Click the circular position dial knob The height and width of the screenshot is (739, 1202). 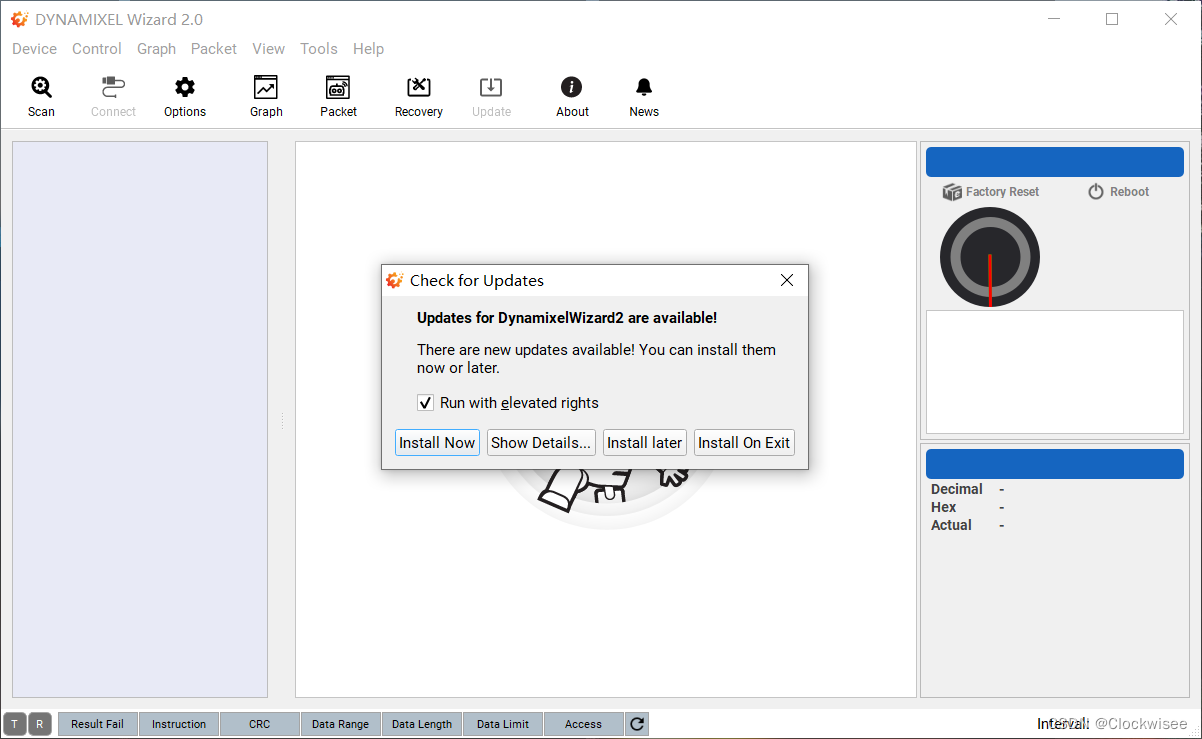pyautogui.click(x=990, y=257)
